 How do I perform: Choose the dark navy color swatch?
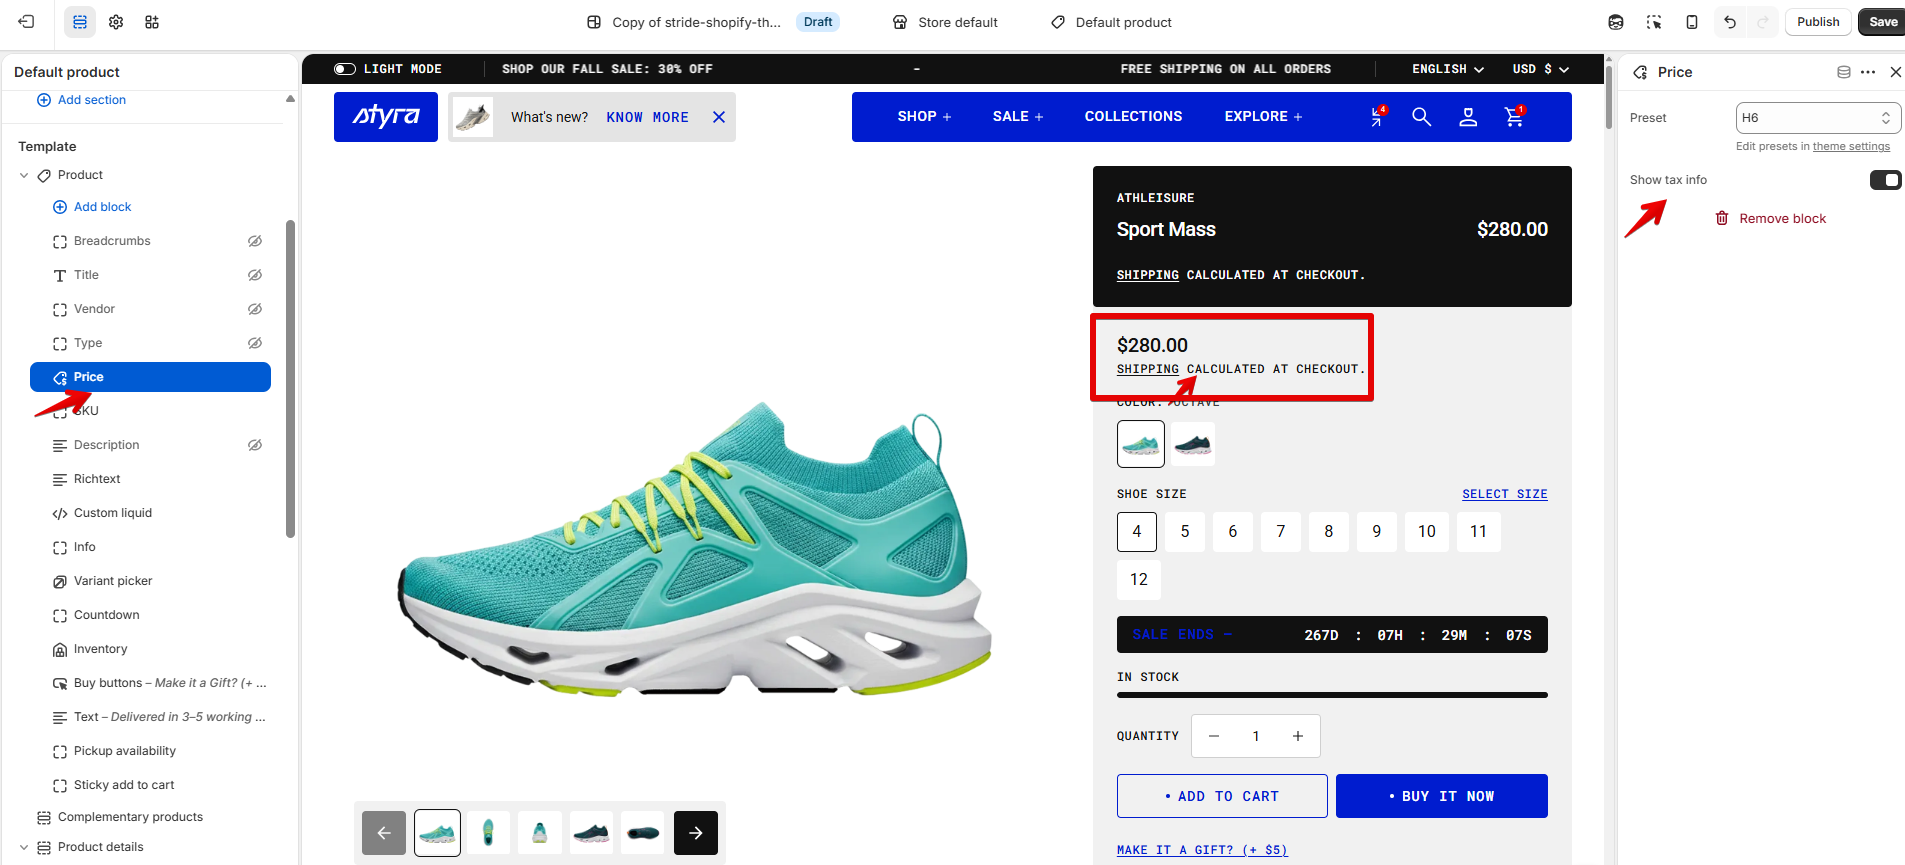pyautogui.click(x=1193, y=444)
